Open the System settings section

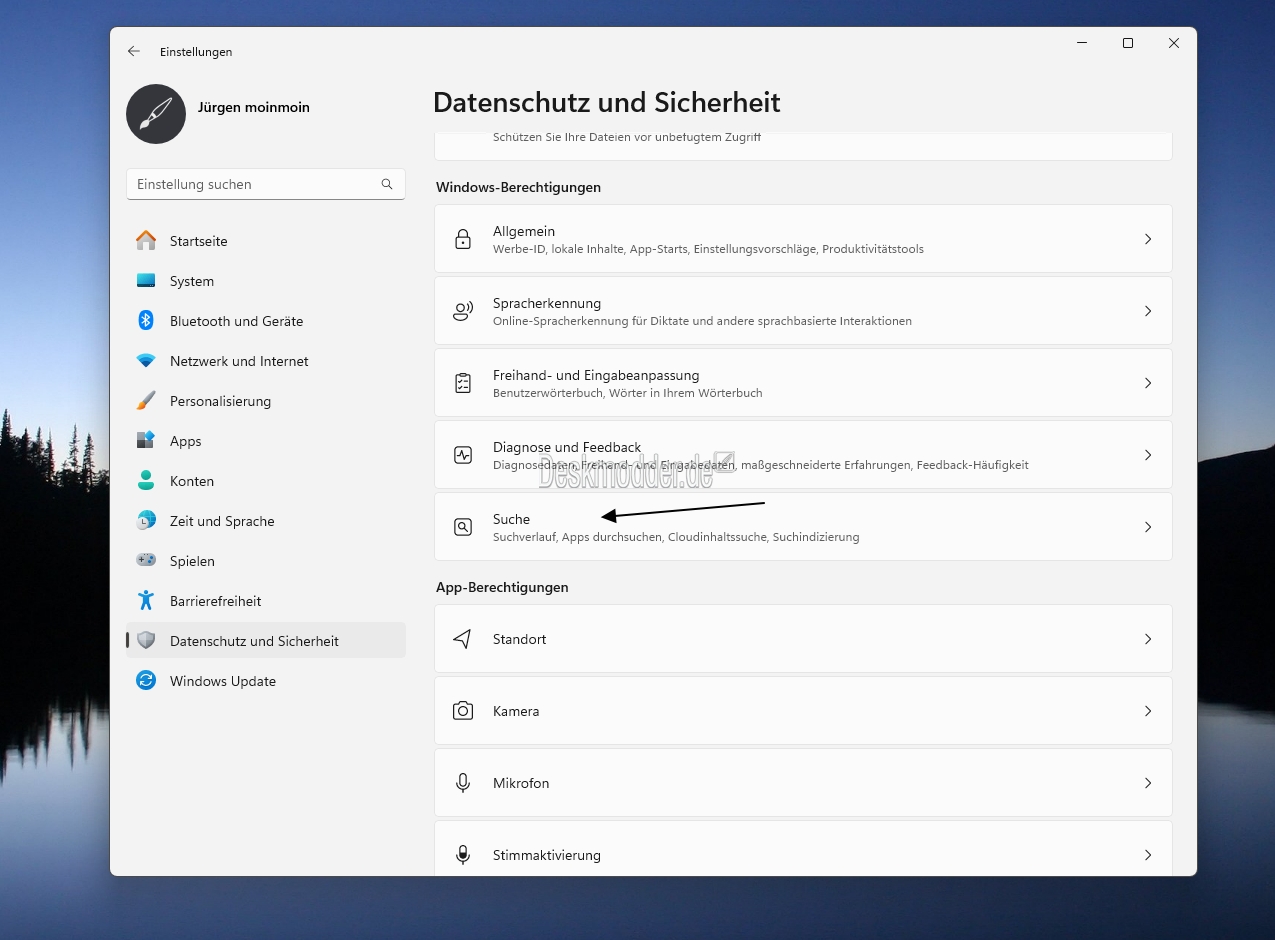[266, 281]
